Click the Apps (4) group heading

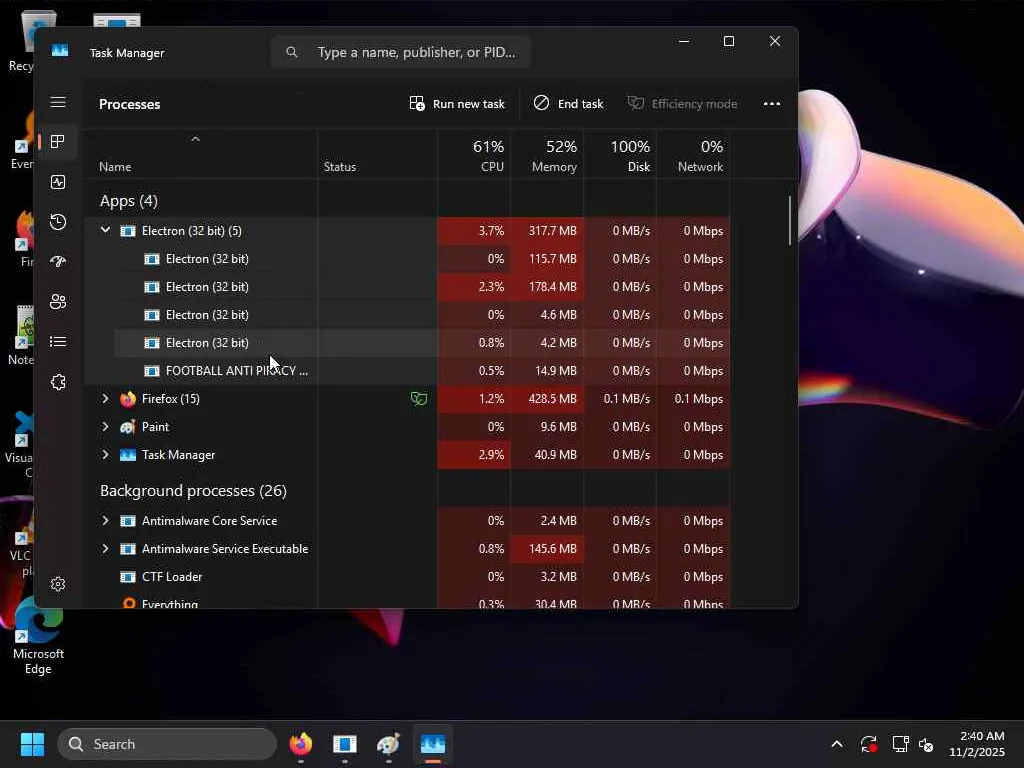click(x=129, y=200)
